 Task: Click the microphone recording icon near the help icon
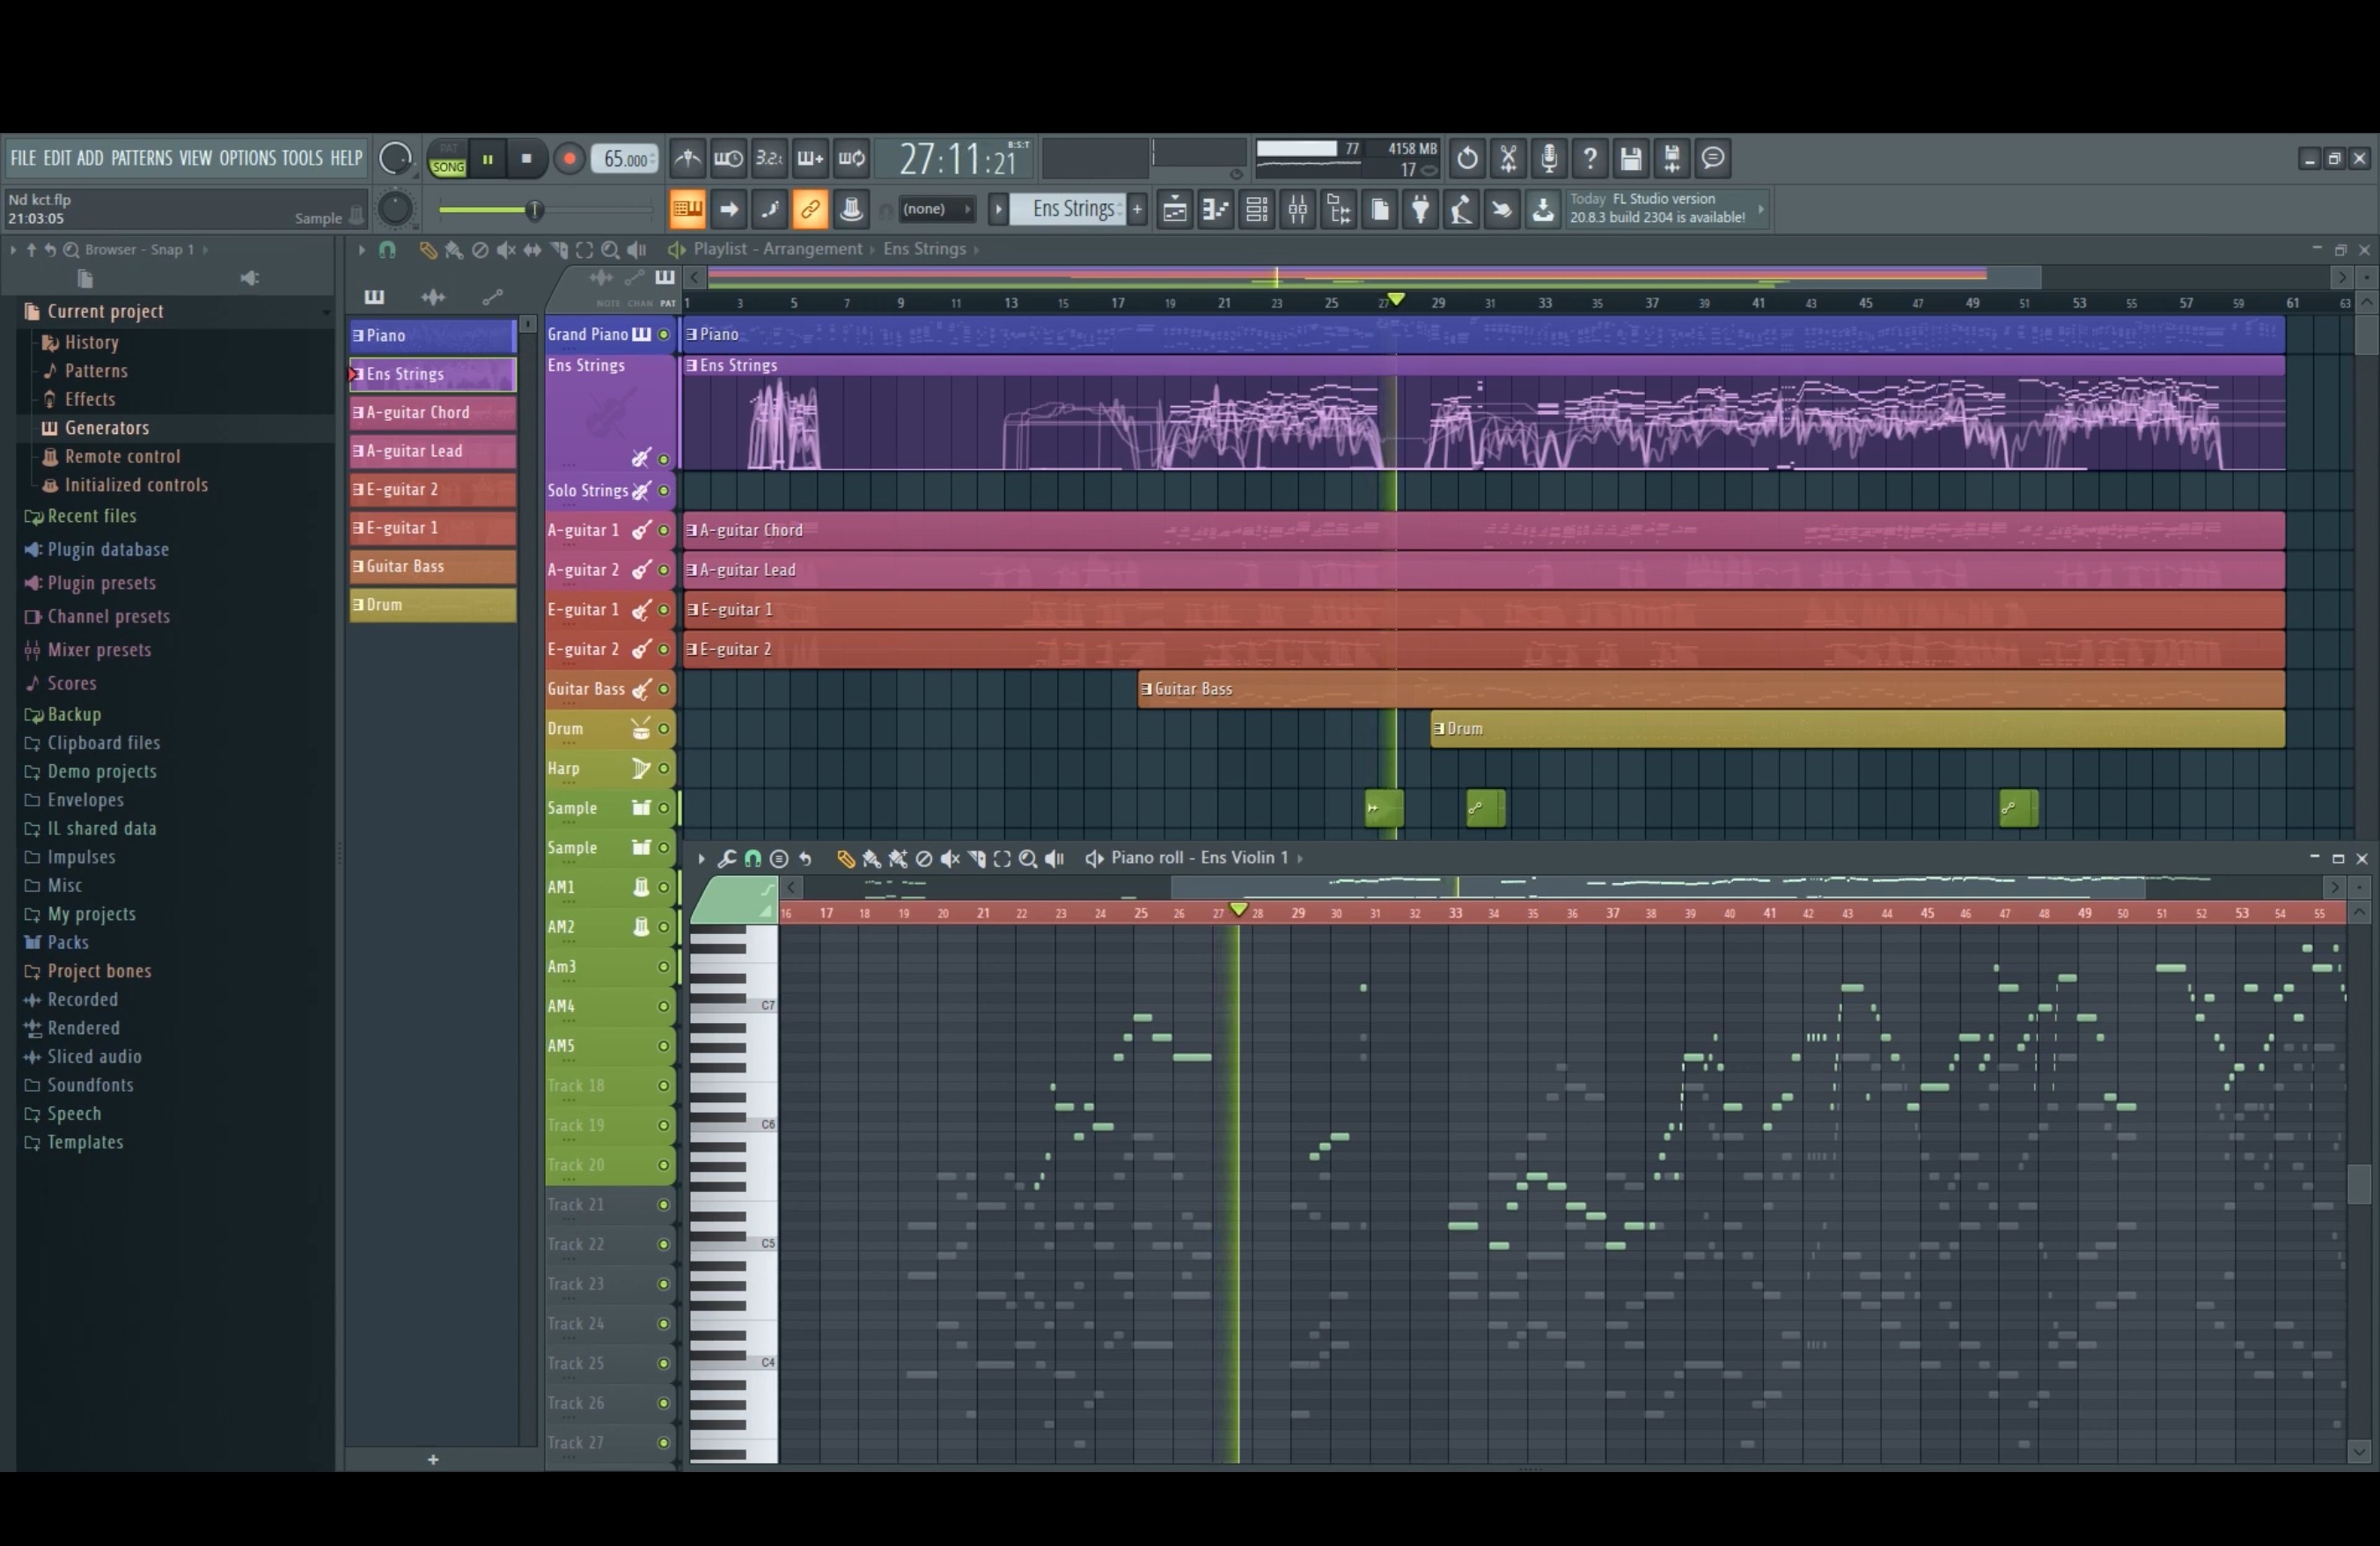coord(1548,158)
